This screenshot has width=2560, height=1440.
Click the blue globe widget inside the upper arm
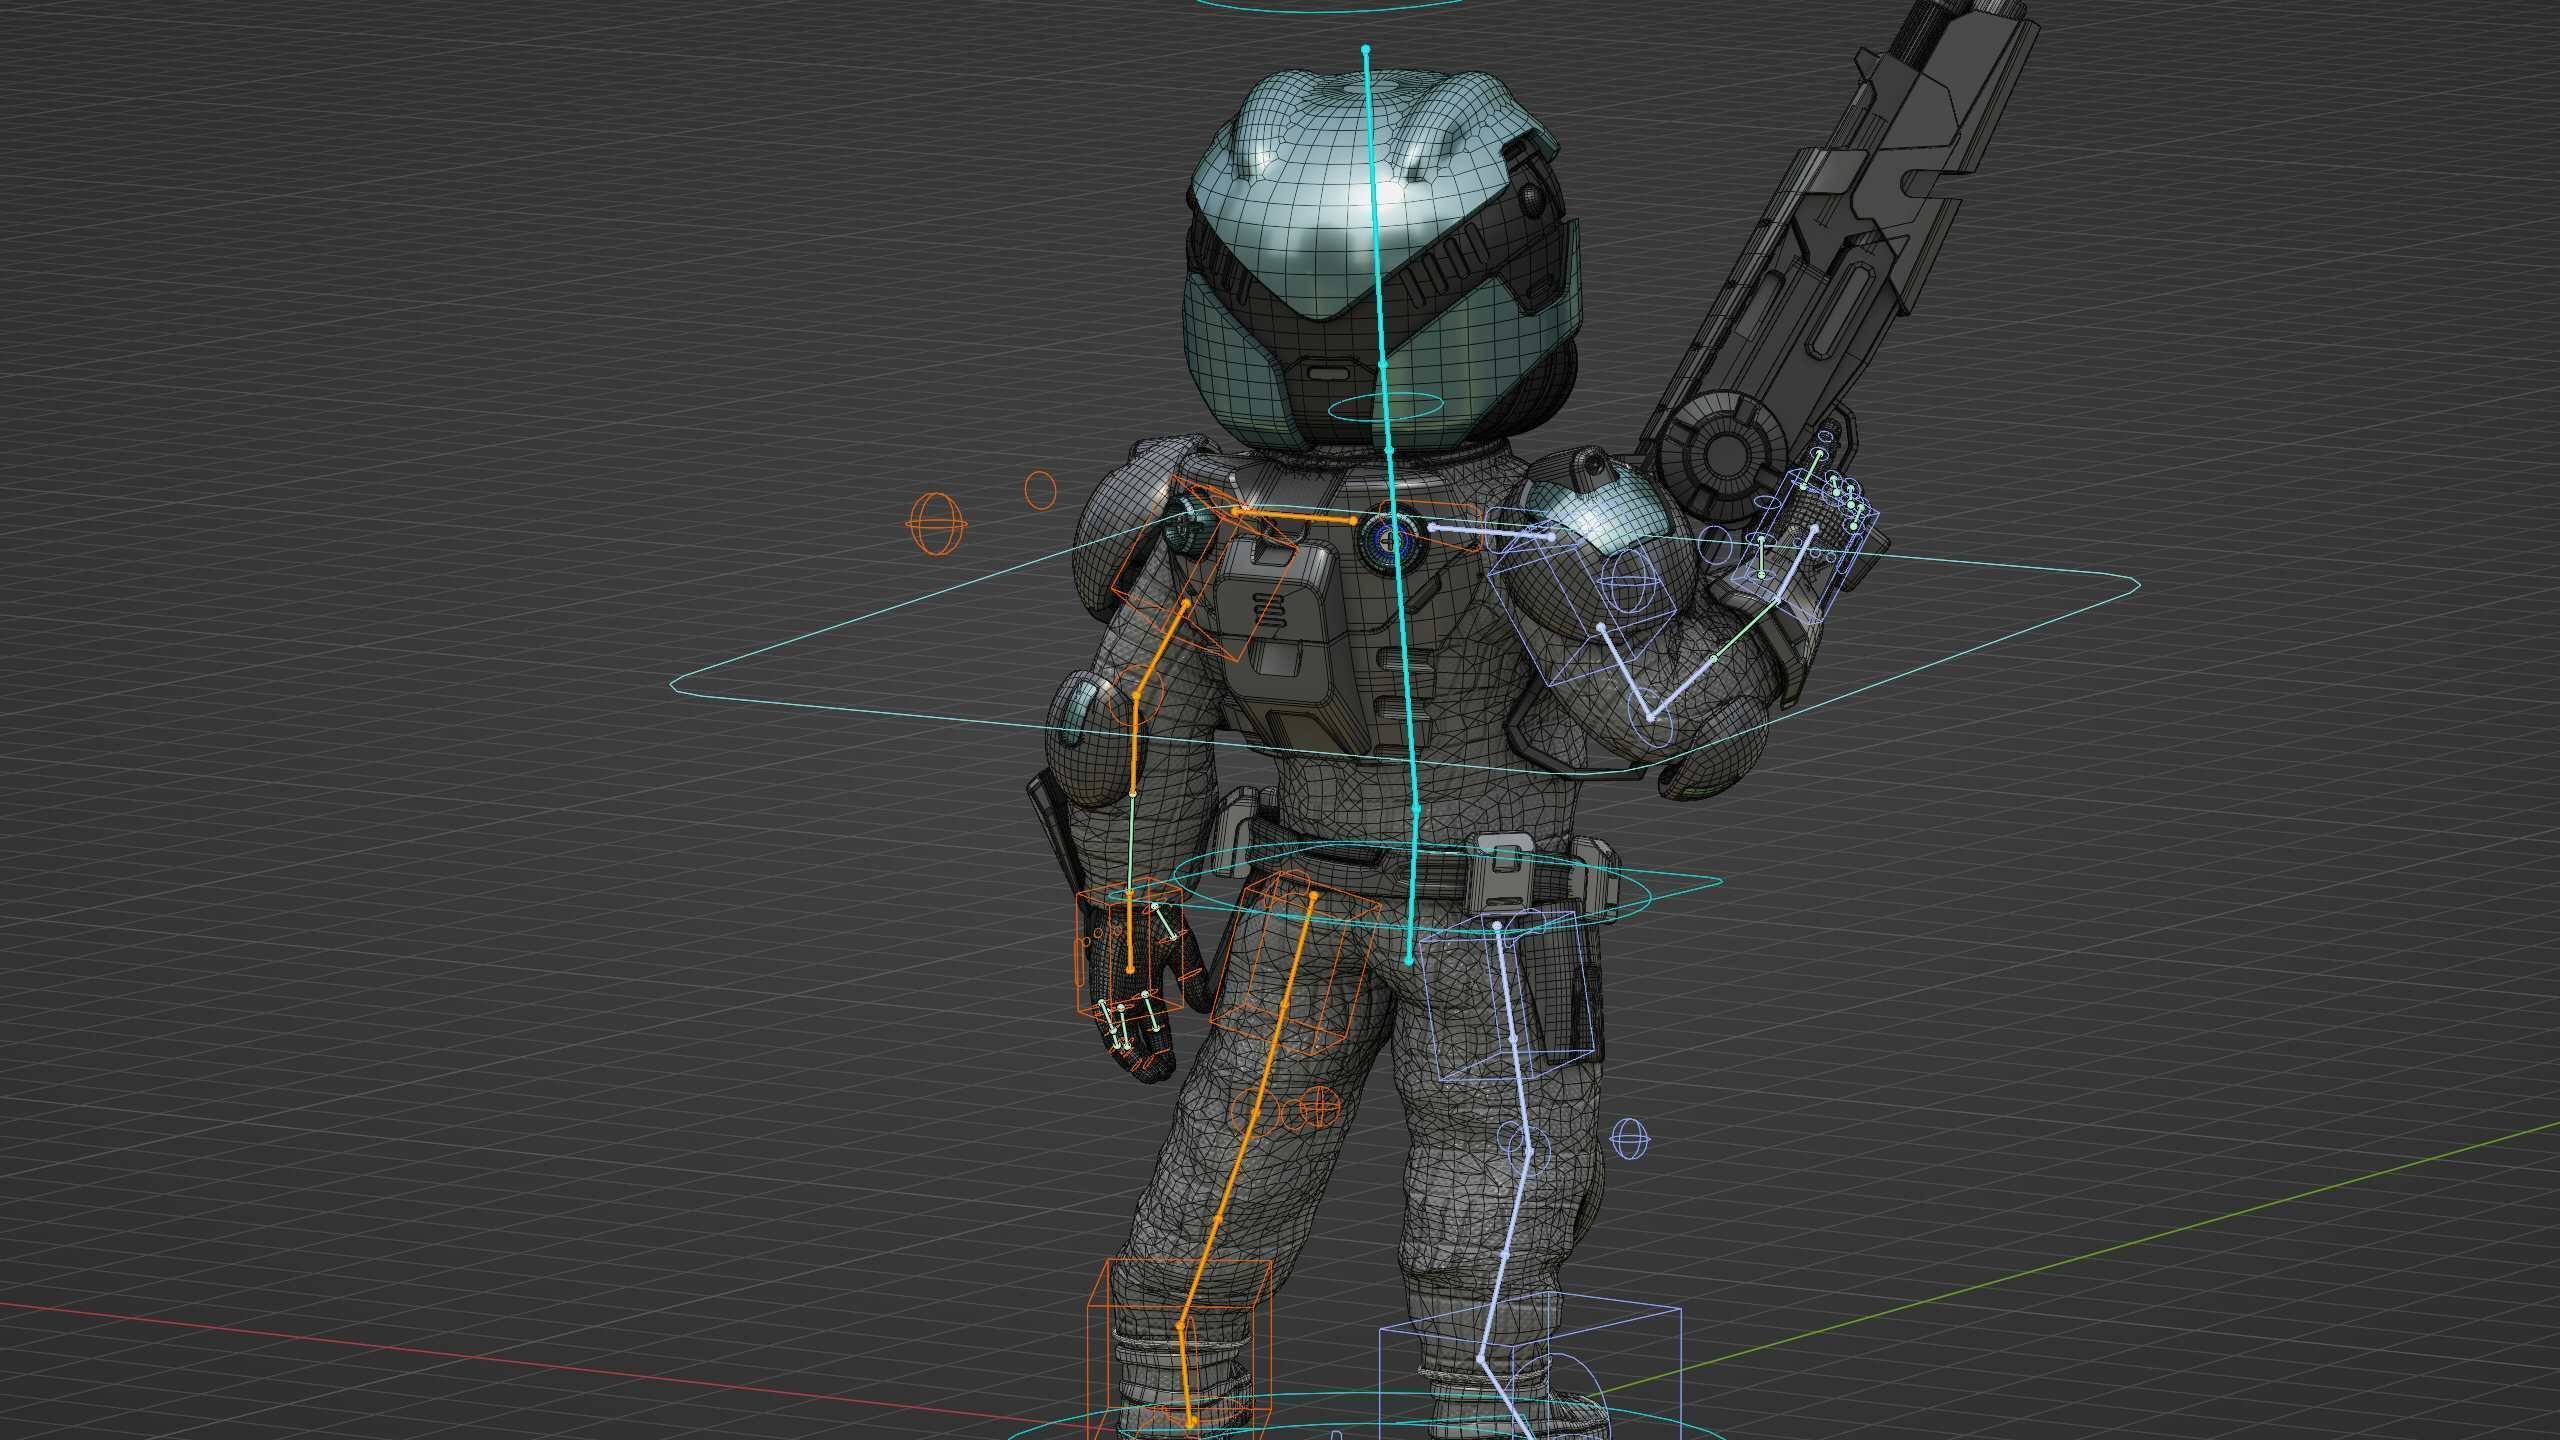1628,582
